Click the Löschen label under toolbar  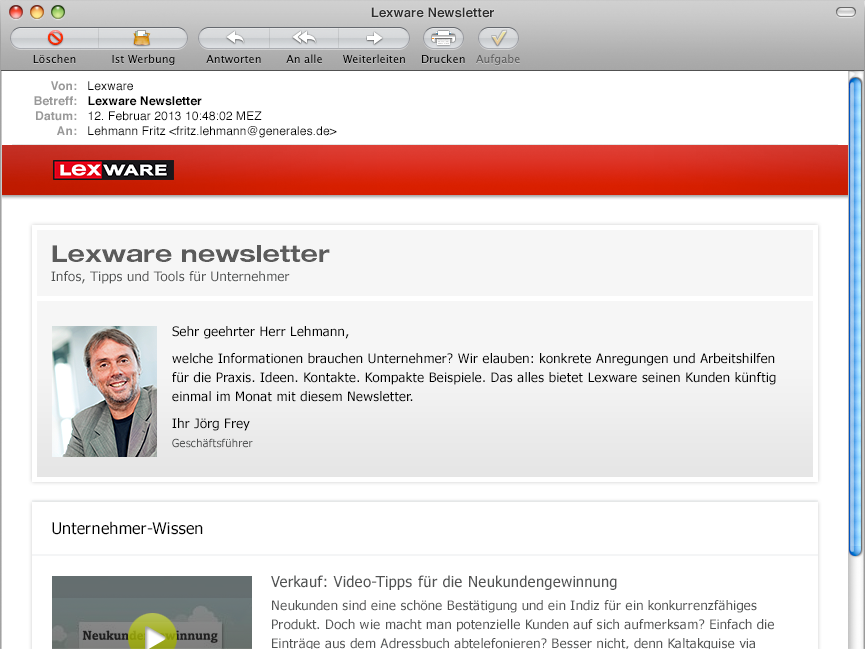pos(54,59)
